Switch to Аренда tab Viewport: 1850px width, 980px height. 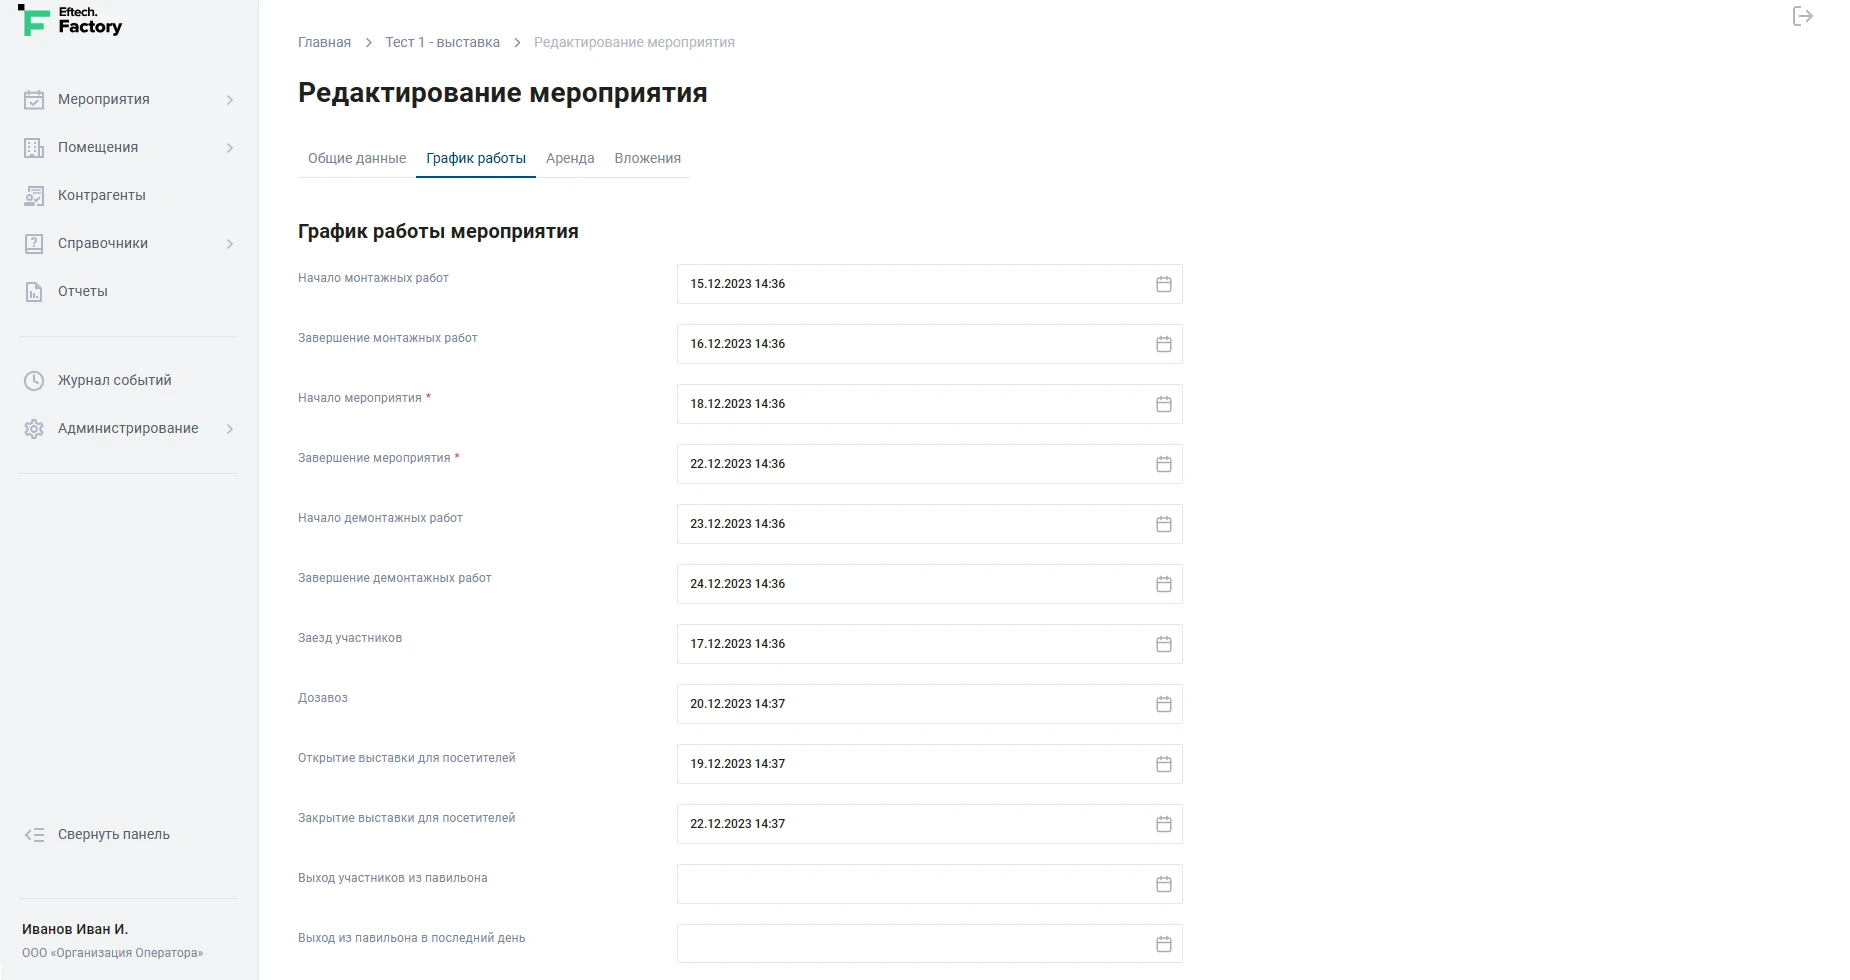(x=570, y=158)
